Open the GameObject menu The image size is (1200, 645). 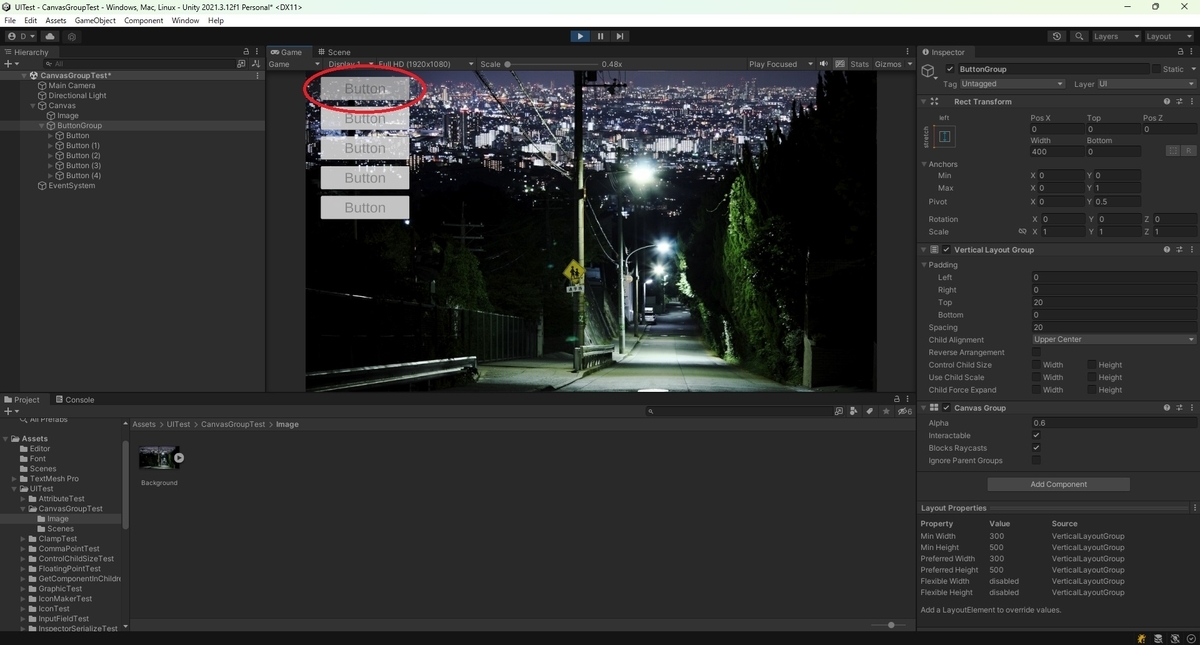[95, 20]
